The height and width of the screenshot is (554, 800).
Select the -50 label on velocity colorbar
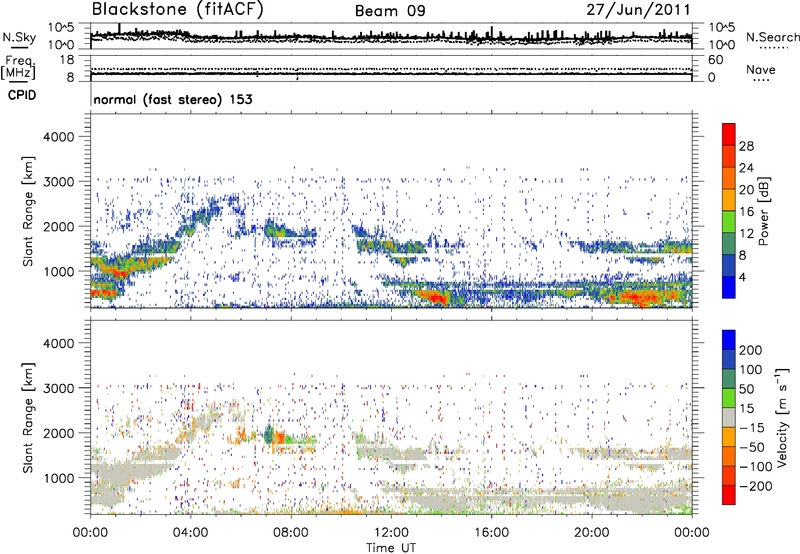[x=752, y=447]
